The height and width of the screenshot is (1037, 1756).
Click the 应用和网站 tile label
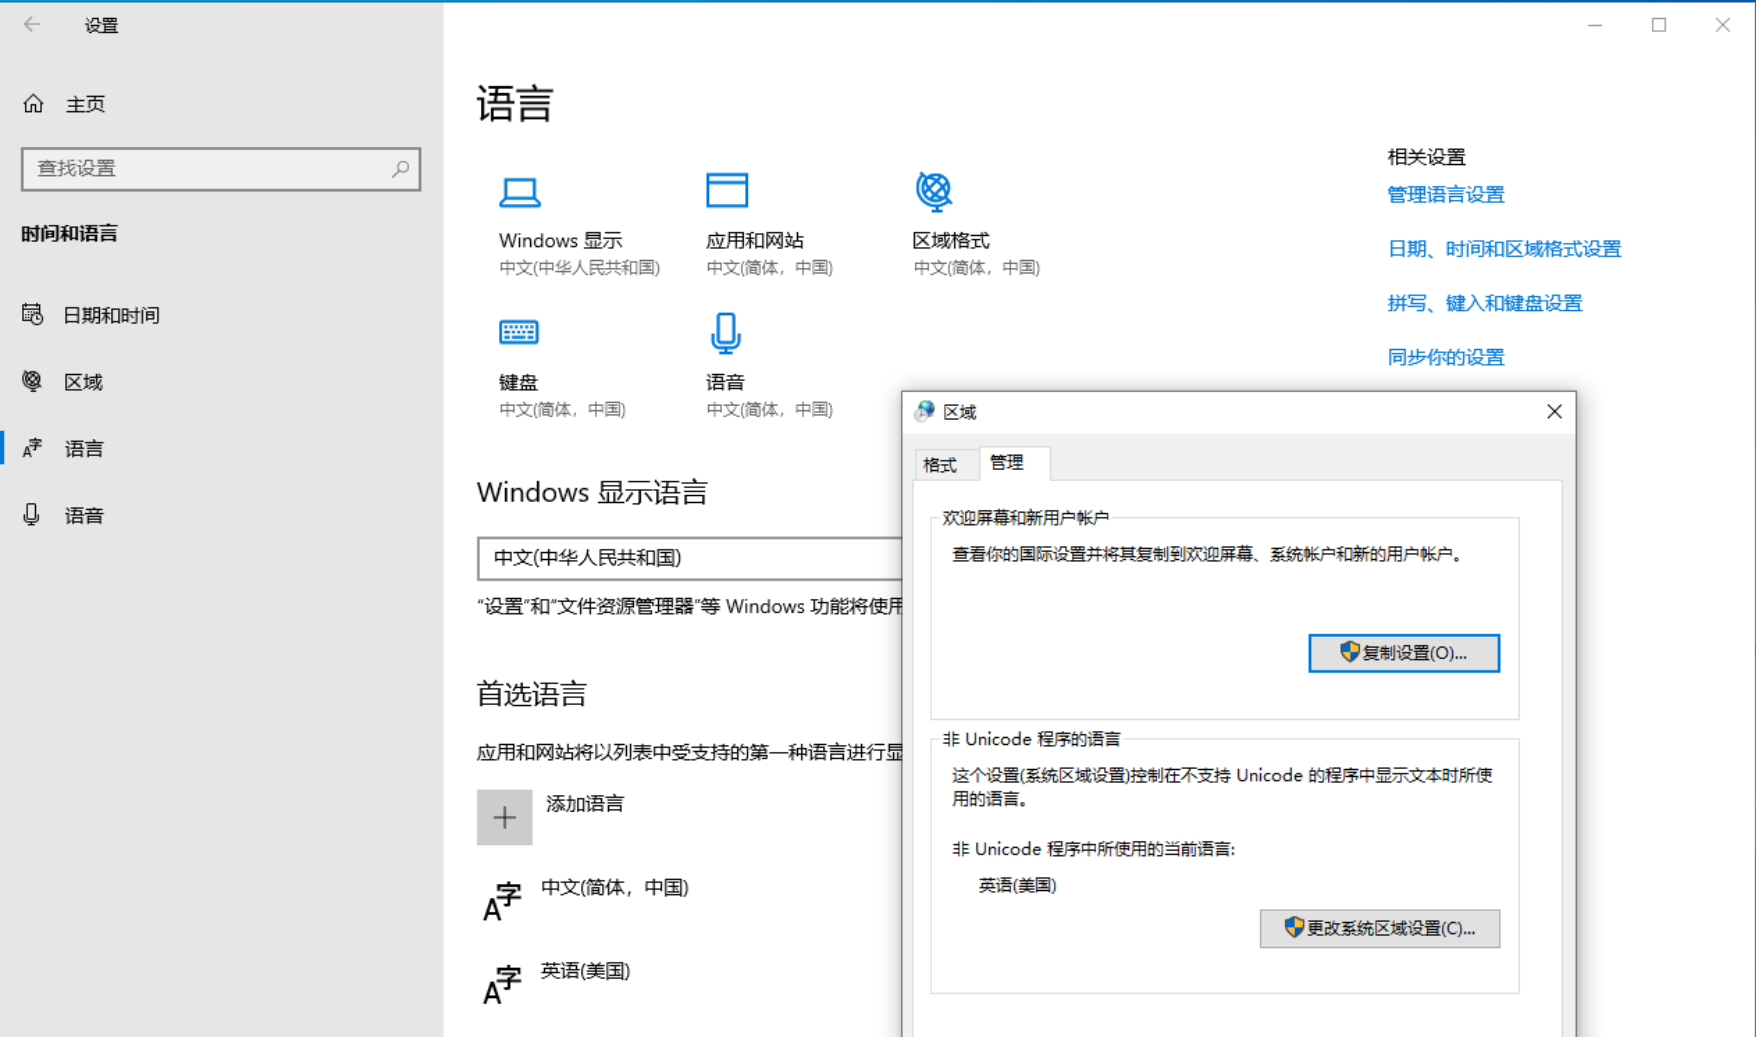point(755,240)
